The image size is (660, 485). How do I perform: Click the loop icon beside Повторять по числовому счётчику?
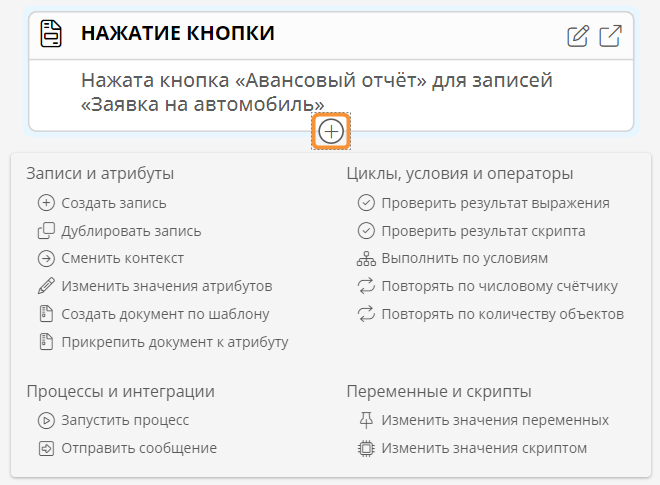click(366, 286)
